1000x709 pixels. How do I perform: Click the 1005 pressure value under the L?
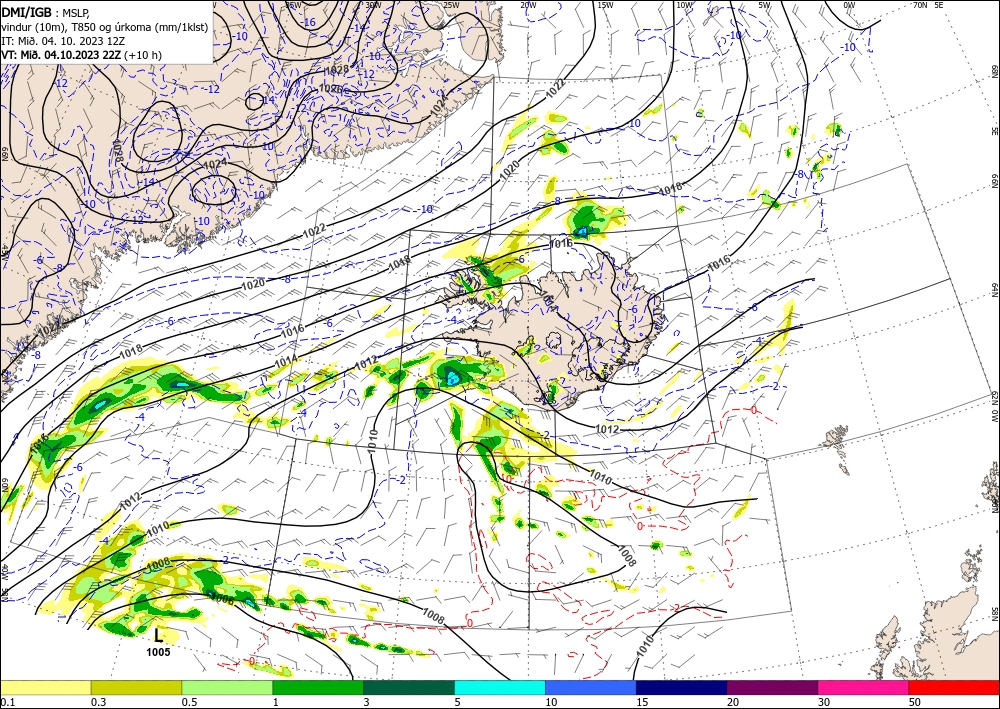(158, 652)
